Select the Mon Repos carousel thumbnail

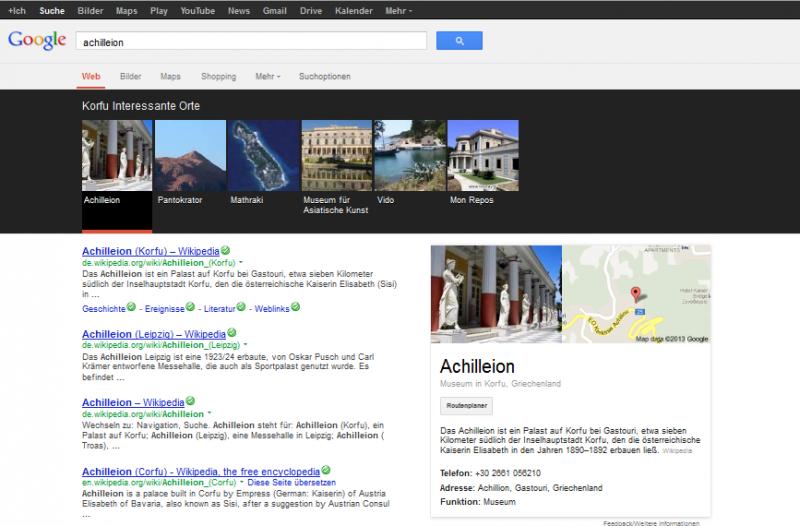[x=483, y=155]
